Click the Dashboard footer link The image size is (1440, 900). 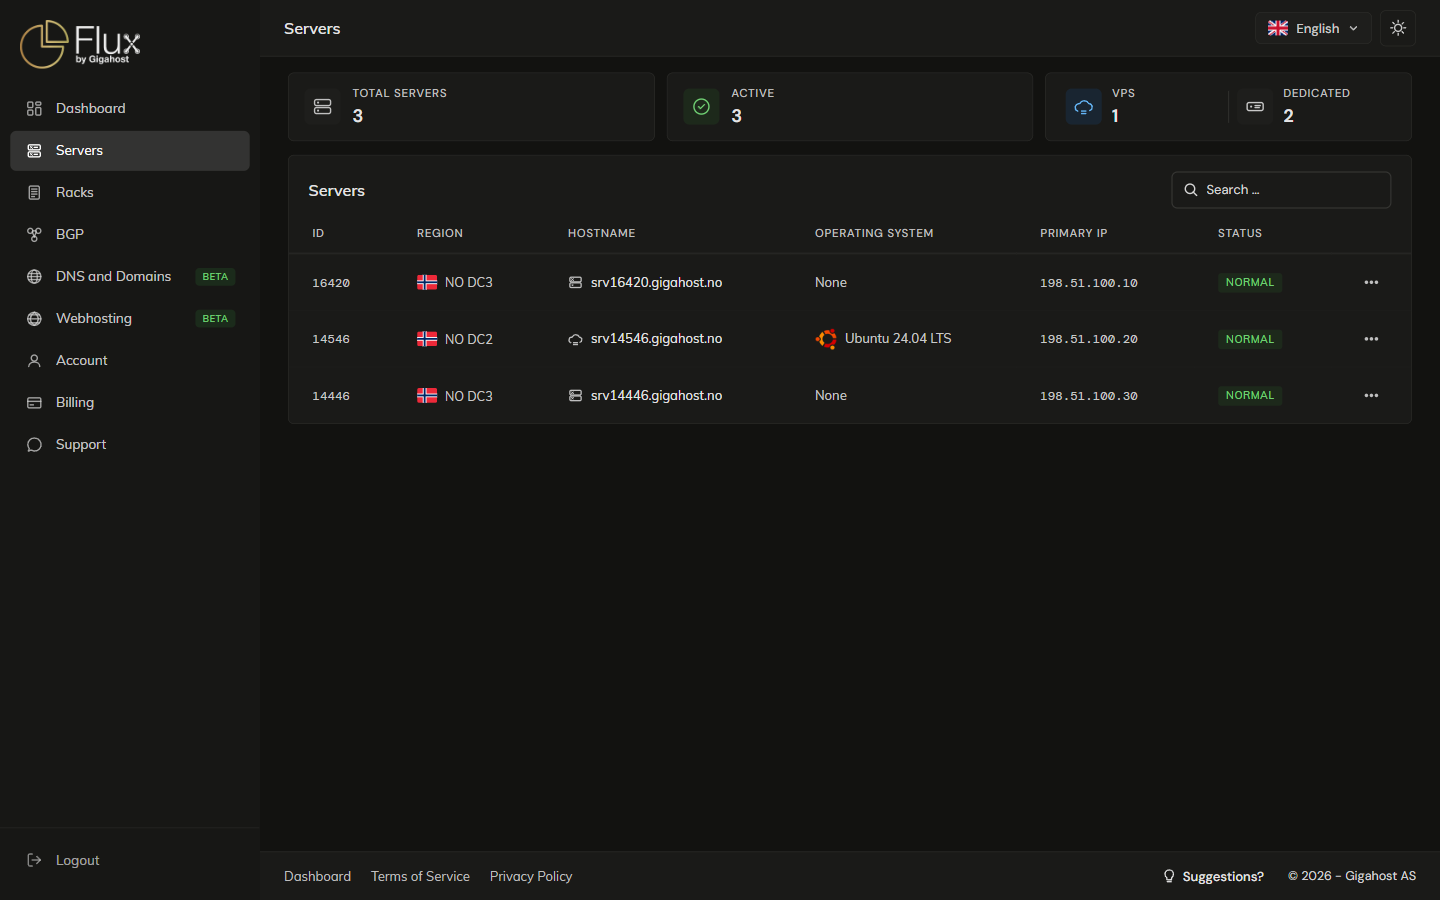pos(317,876)
